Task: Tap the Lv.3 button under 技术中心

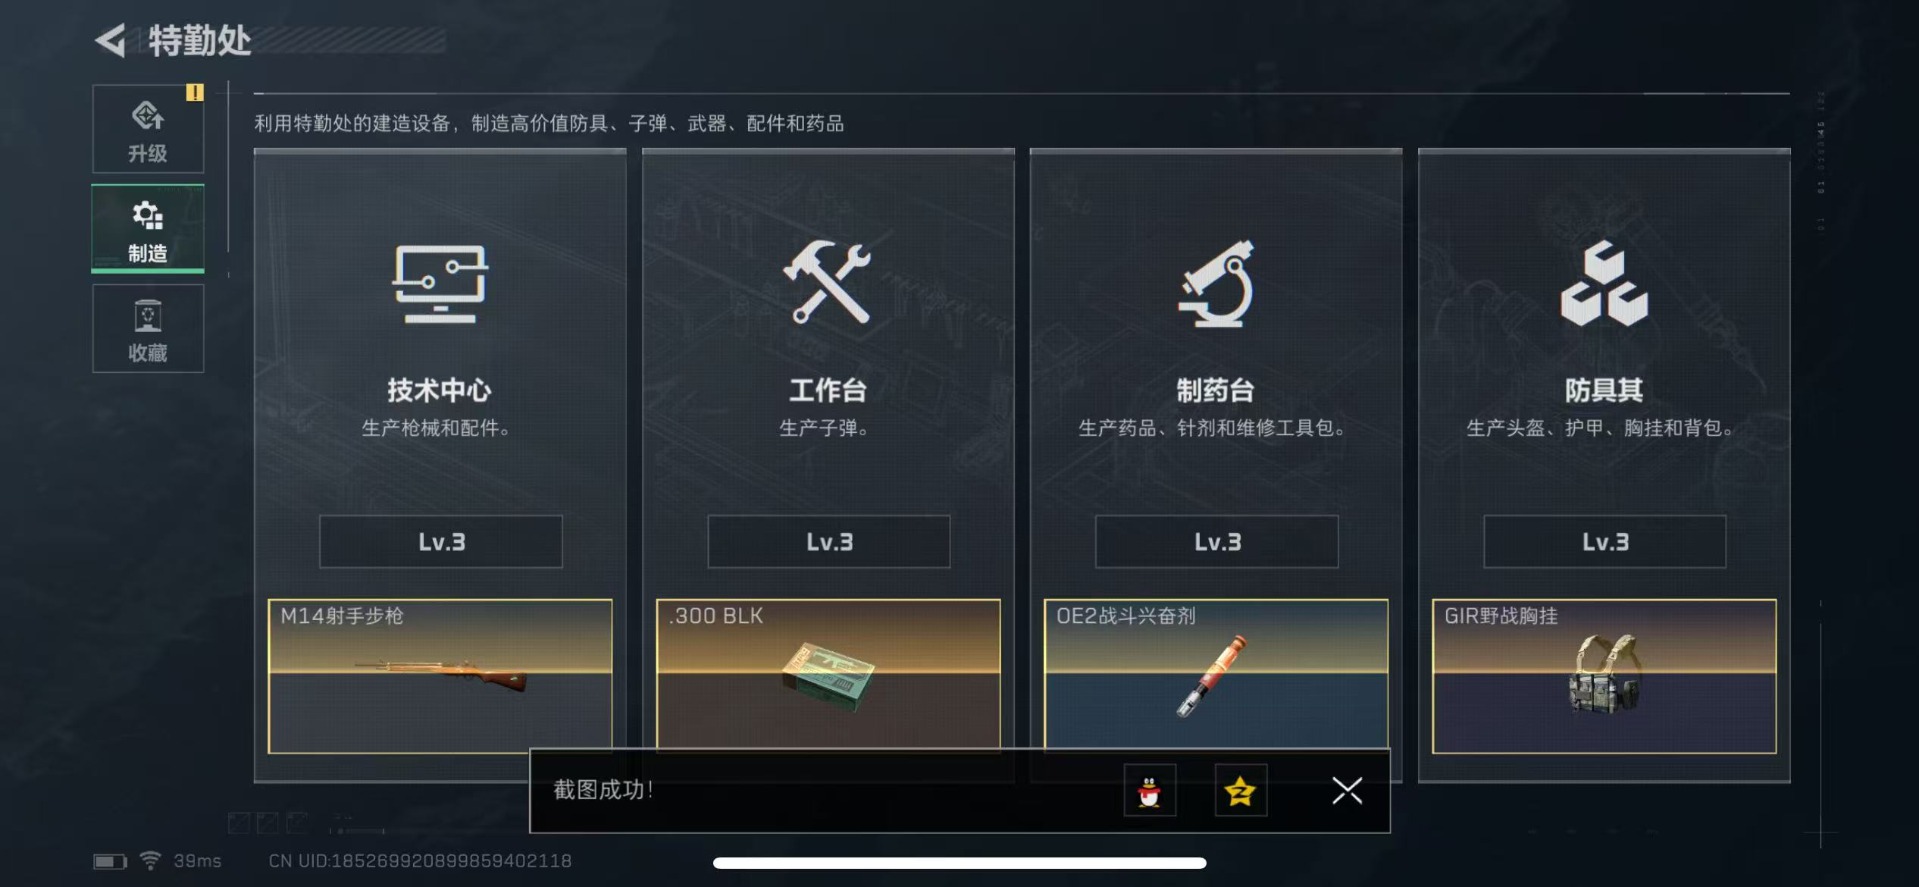Action: coord(441,542)
